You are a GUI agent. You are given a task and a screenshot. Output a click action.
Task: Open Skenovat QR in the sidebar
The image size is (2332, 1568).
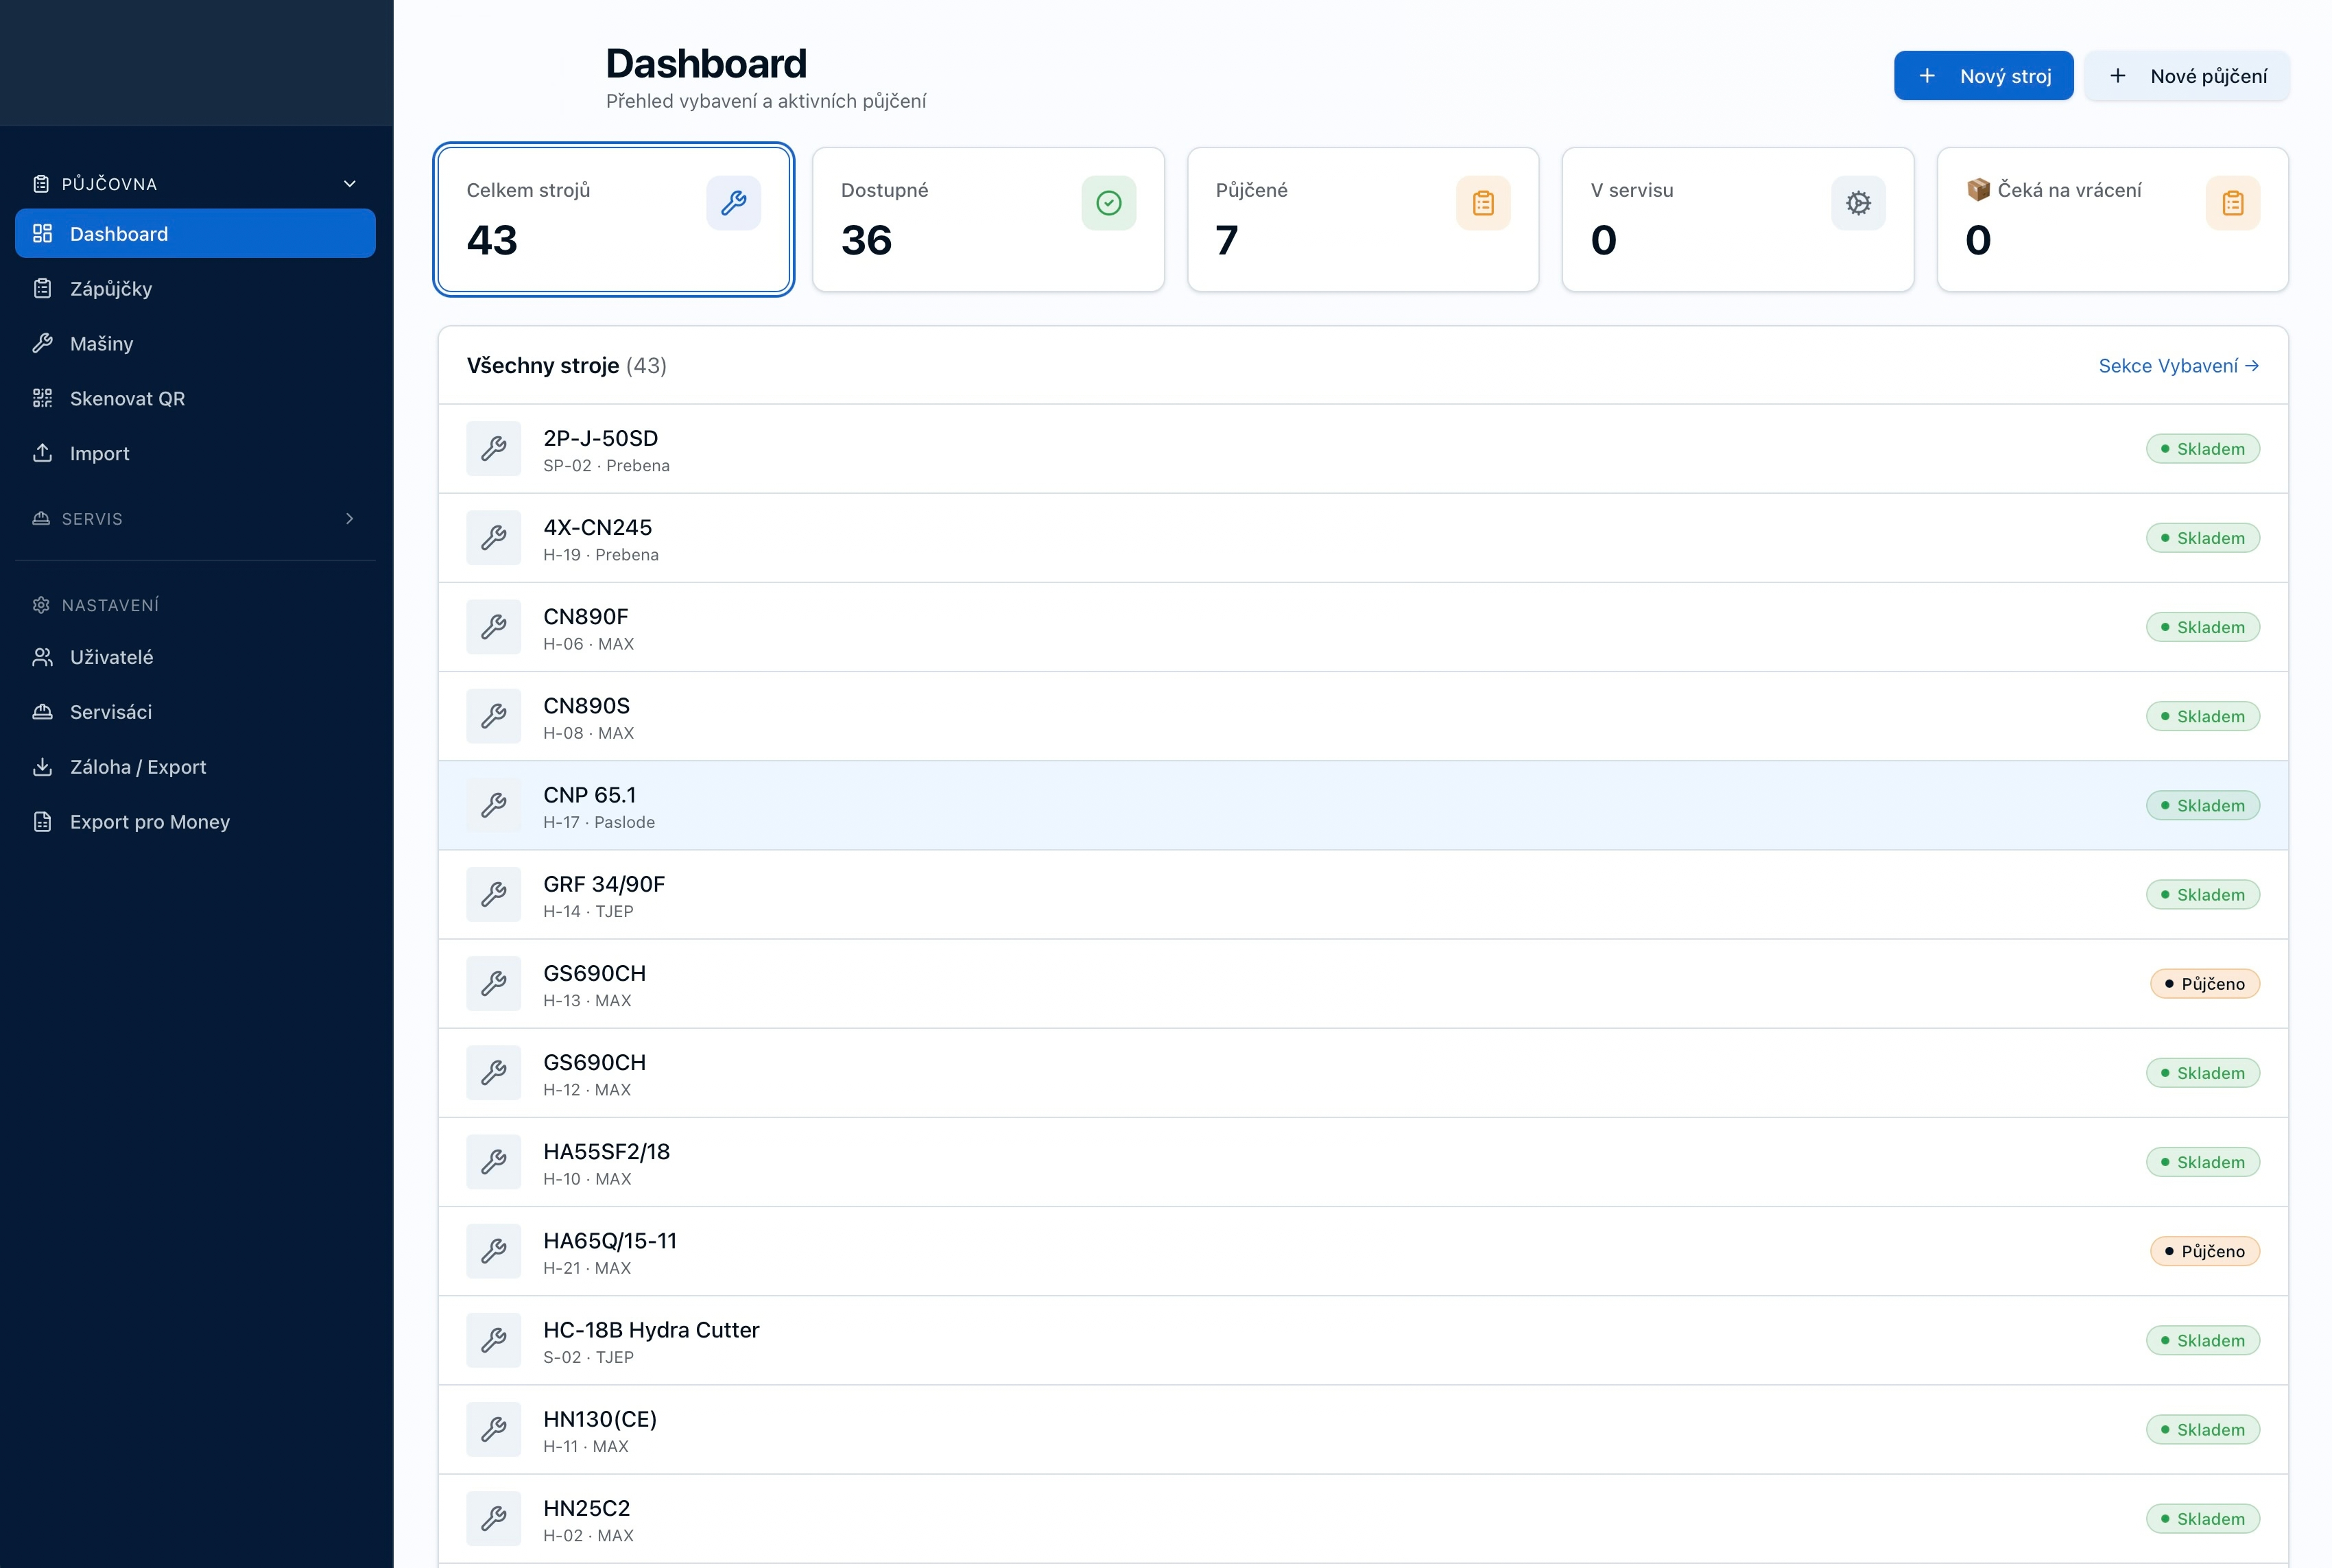point(195,398)
